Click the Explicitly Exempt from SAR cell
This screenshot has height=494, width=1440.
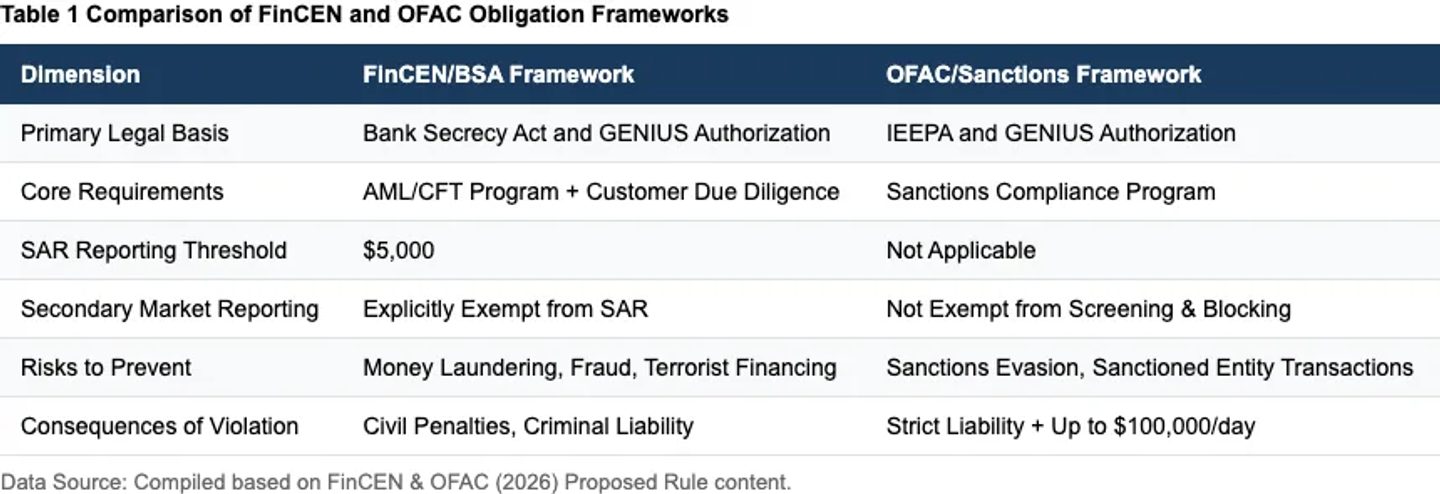click(505, 309)
